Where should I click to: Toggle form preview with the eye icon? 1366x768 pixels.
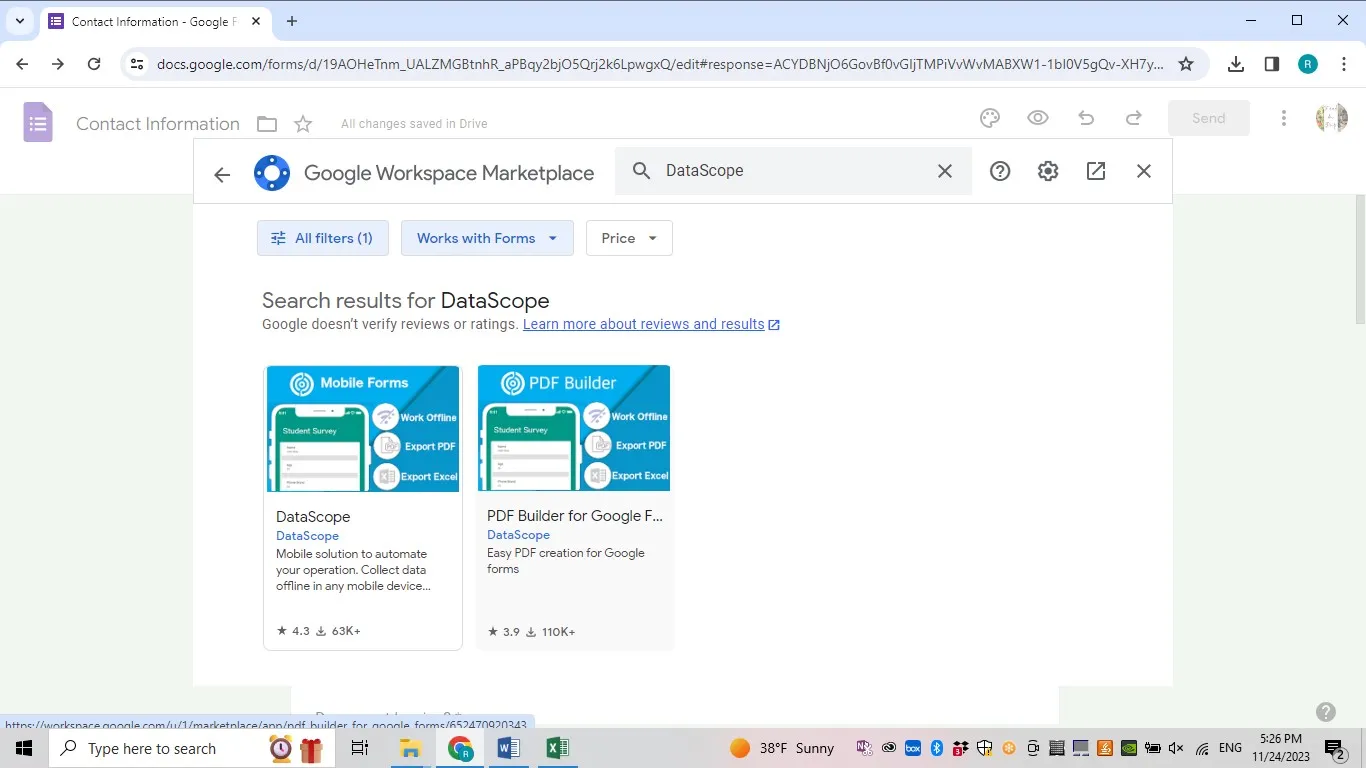point(1037,117)
